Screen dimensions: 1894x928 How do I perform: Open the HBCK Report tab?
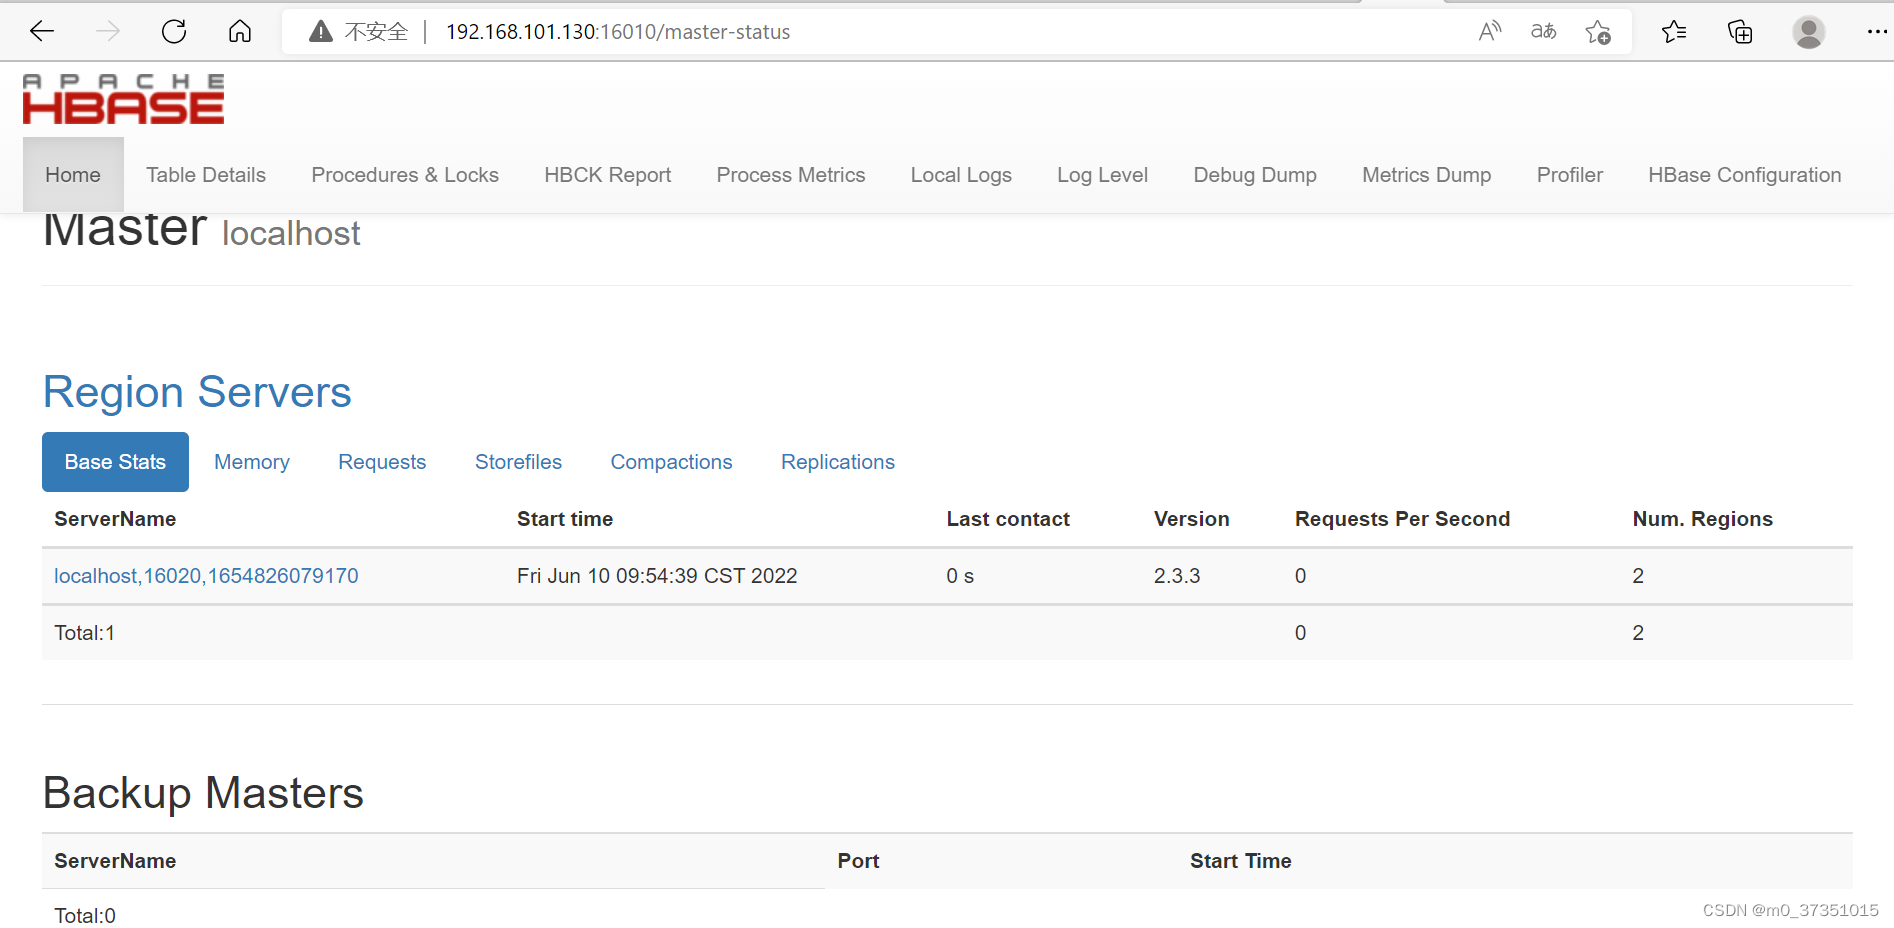[607, 174]
